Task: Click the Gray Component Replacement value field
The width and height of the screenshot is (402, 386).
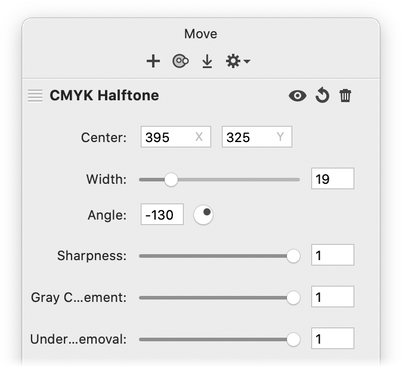Action: pos(333,297)
